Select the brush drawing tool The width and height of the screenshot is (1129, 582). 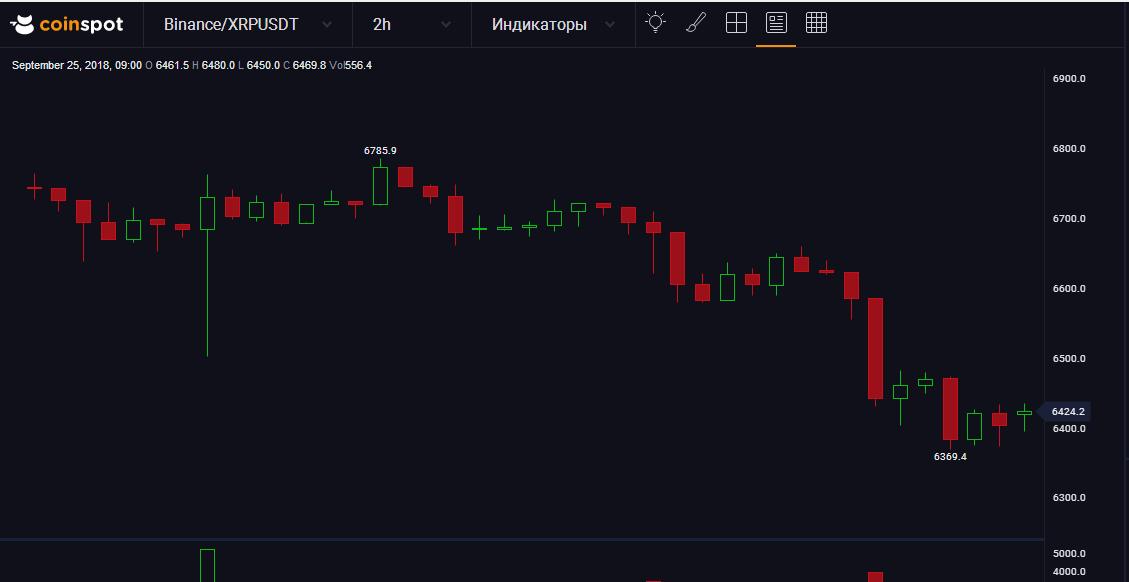pyautogui.click(x=696, y=23)
